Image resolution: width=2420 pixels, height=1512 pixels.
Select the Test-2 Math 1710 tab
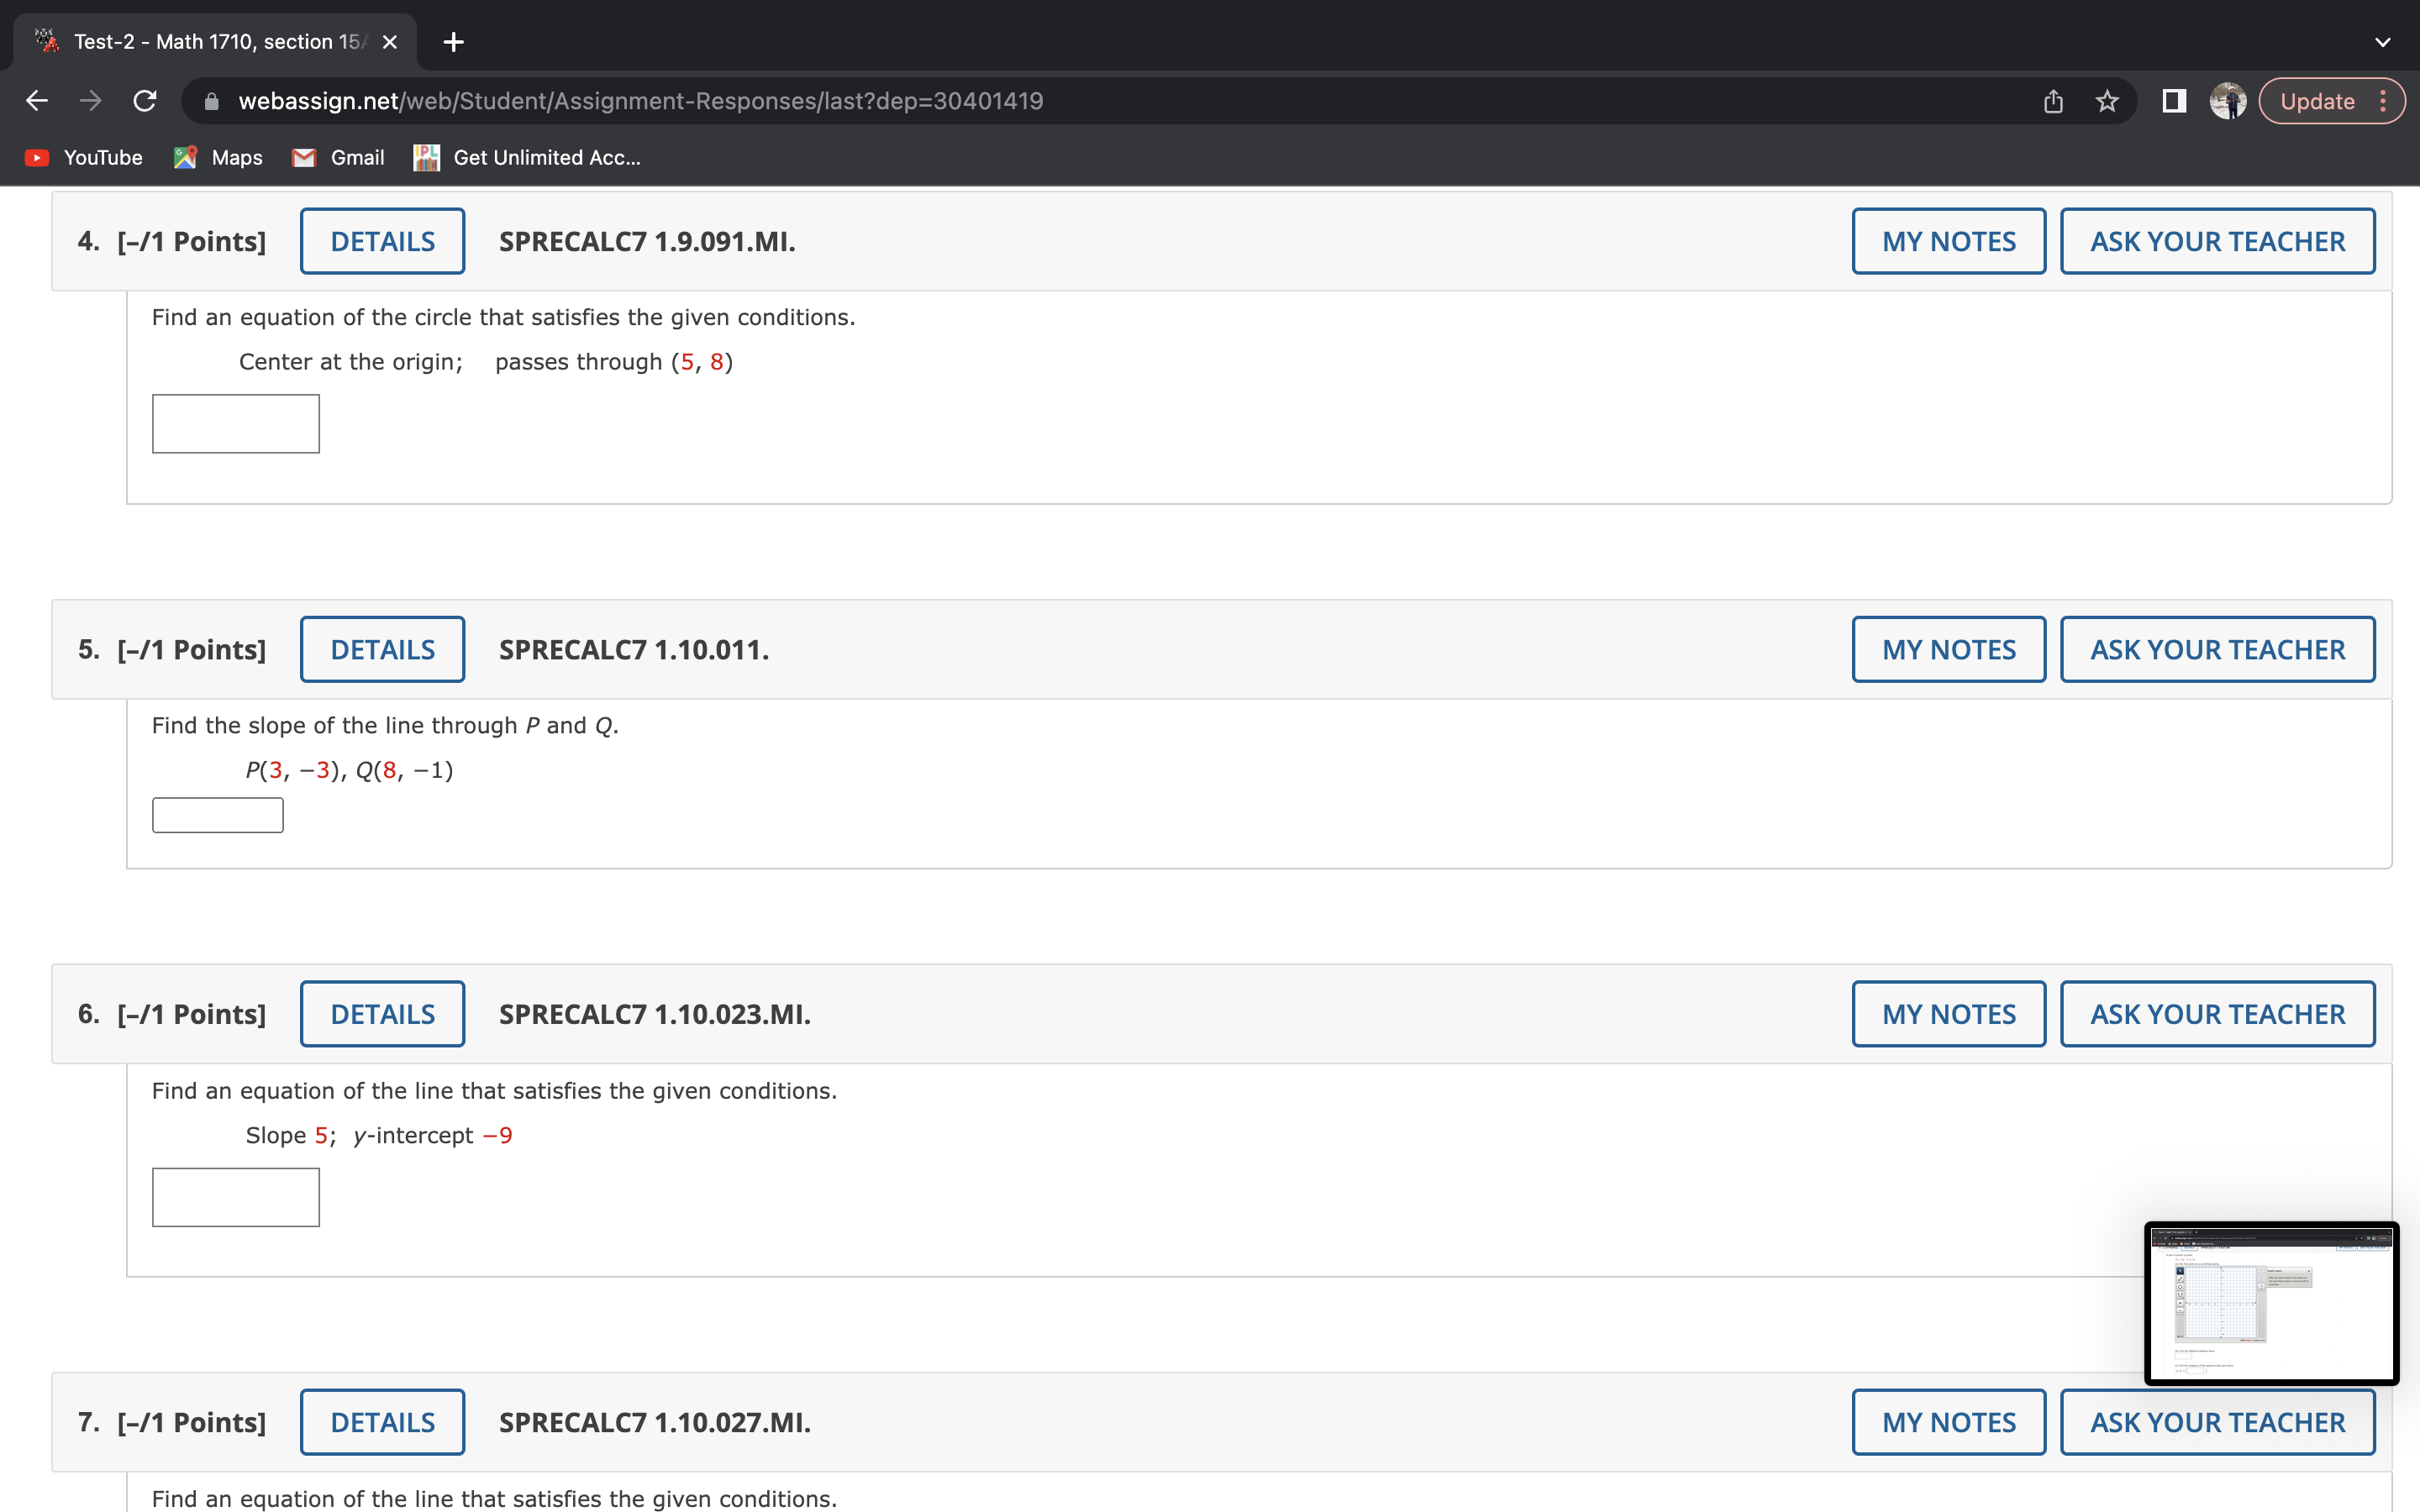coord(215,42)
